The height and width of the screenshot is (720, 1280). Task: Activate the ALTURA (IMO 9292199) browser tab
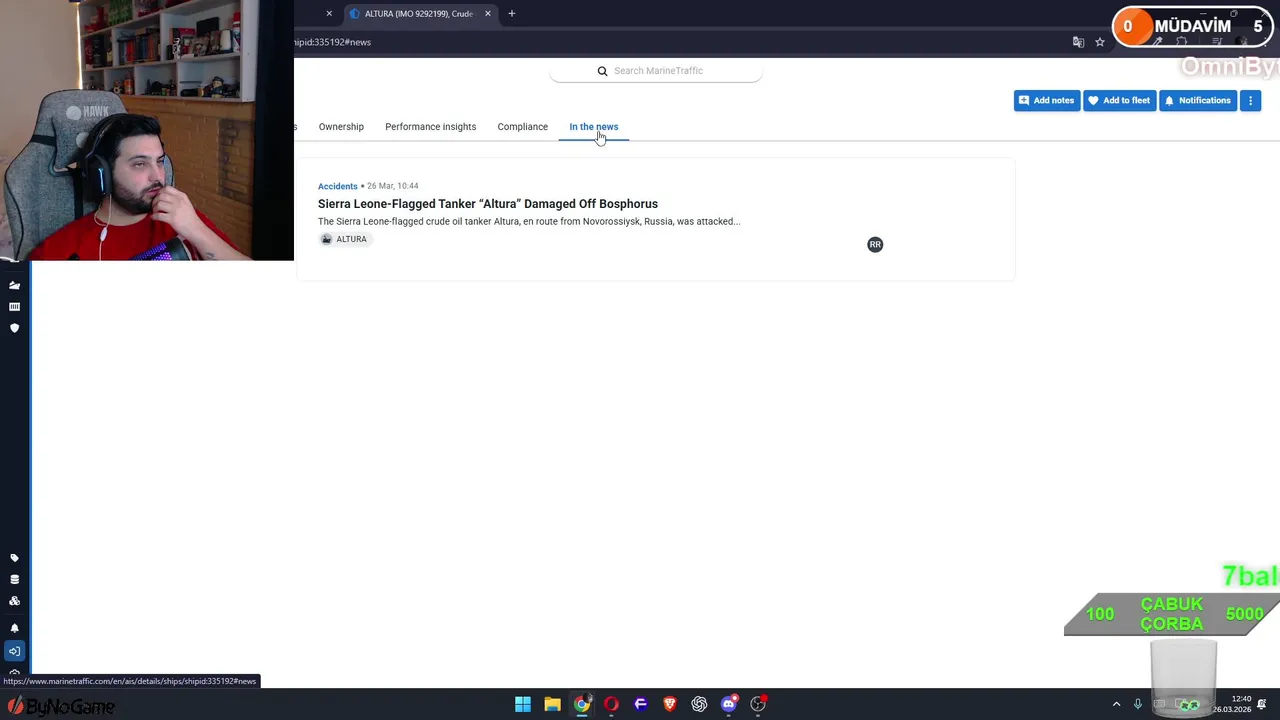[x=418, y=14]
